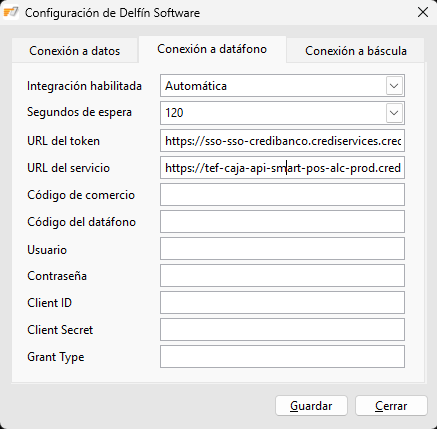437x429 pixels.
Task: Open the Segundos de espera dropdown arrow
Action: click(x=394, y=113)
